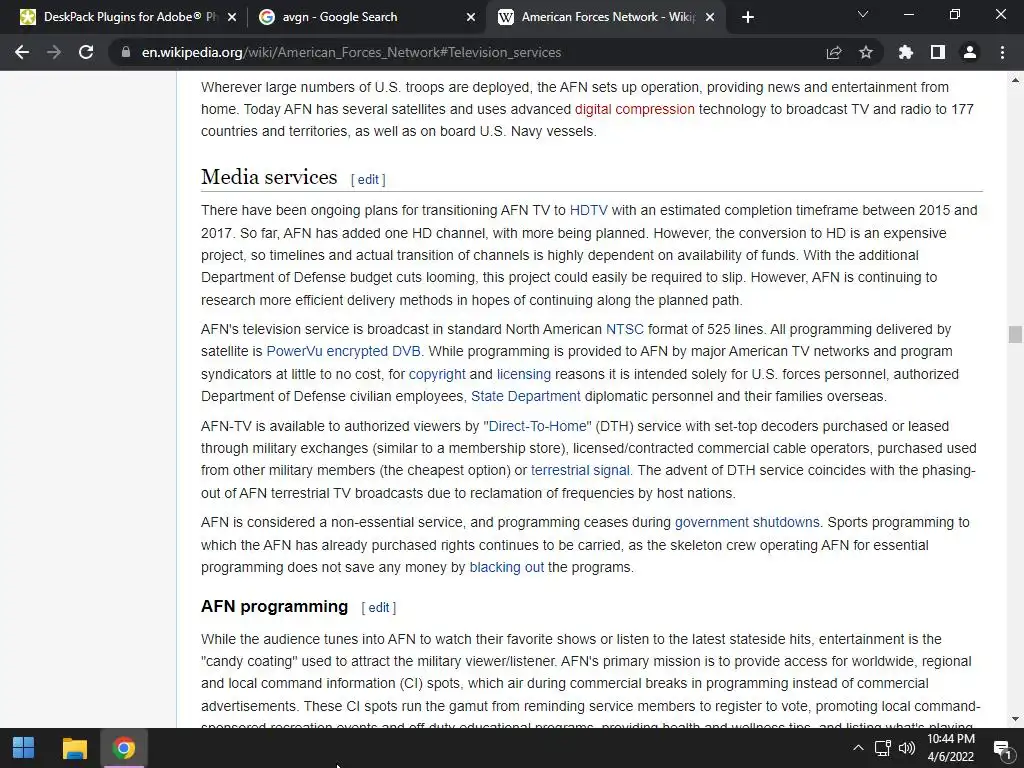Open the clock showing 10:44 PM
This screenshot has width=1024, height=768.
[x=951, y=748]
